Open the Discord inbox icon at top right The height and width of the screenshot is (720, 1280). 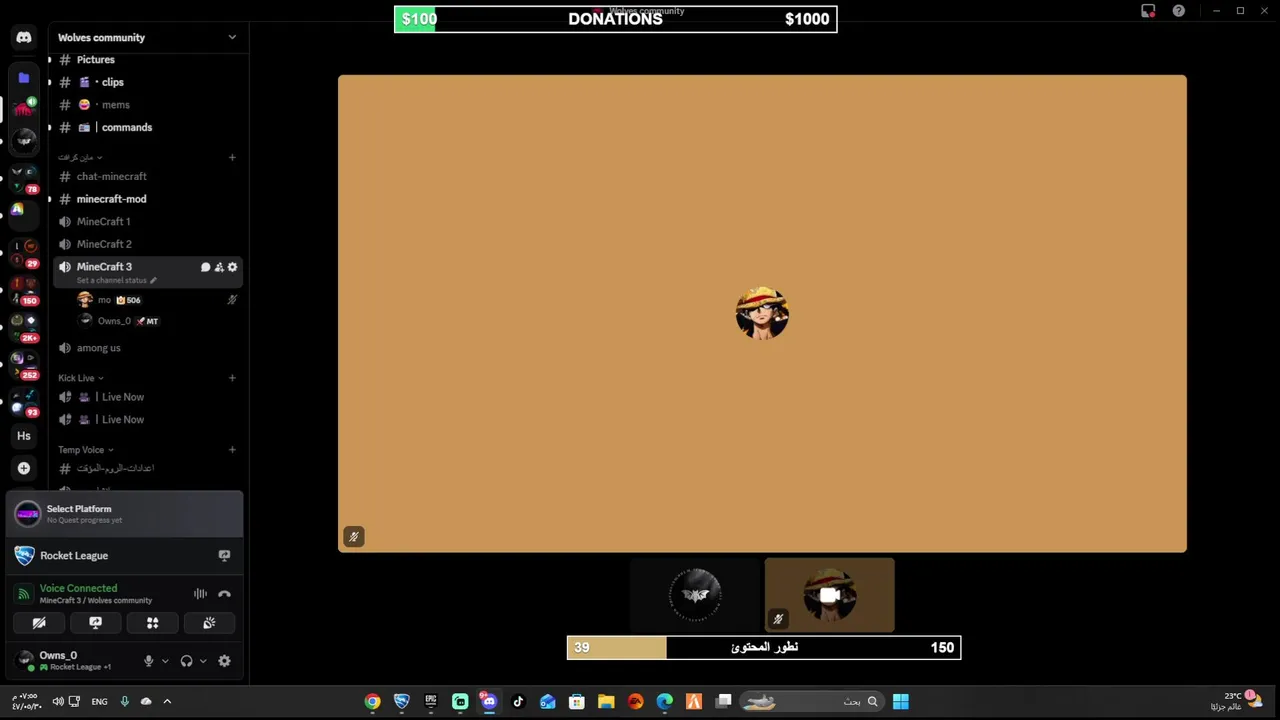[x=1148, y=11]
